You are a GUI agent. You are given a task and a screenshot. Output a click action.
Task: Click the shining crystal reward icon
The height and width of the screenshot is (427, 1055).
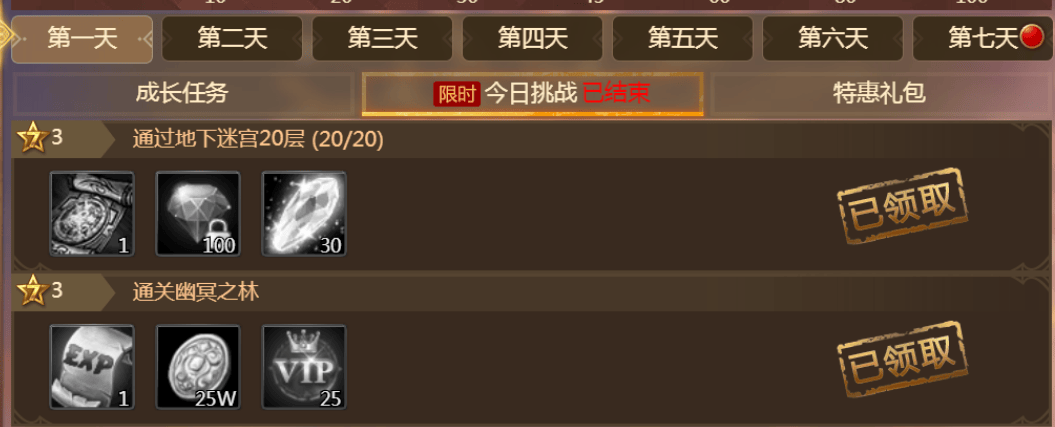click(304, 214)
